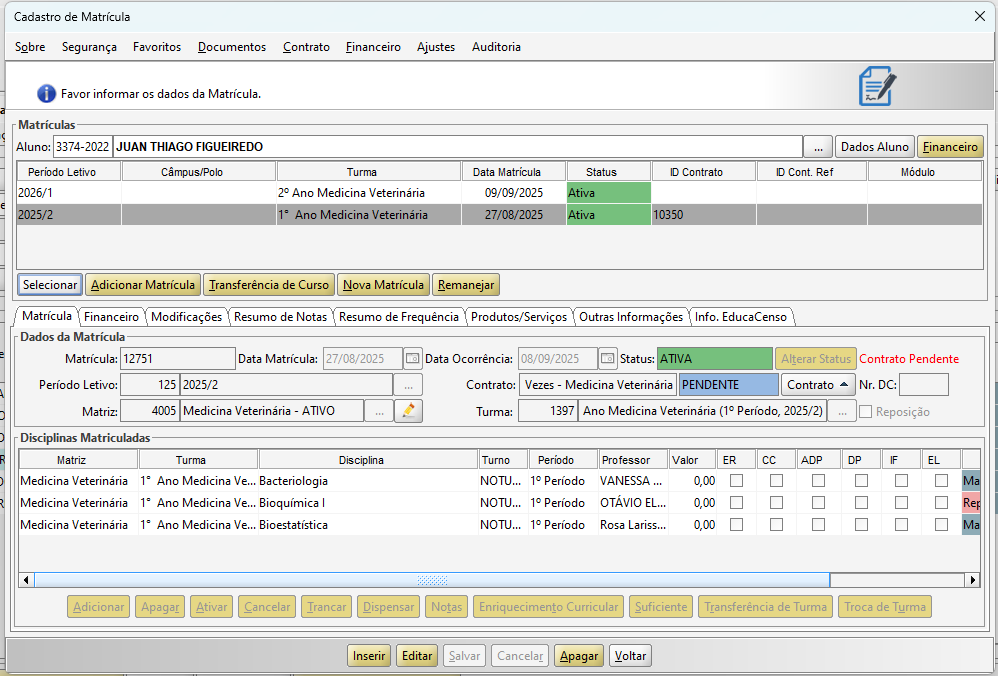
Task: Open the Sobre menu
Action: 30,46
